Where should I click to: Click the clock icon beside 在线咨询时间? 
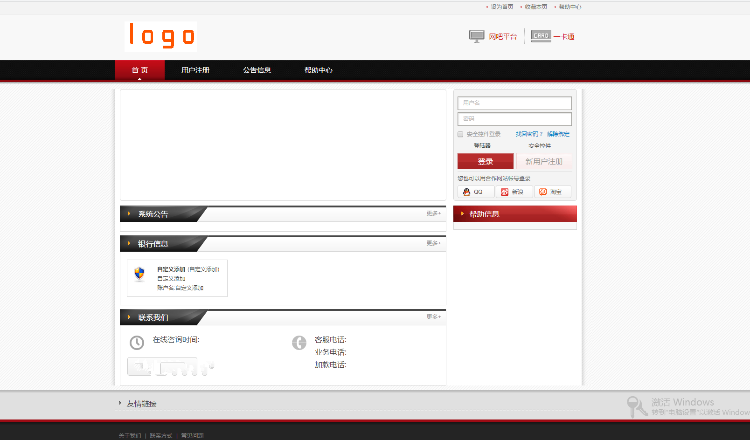click(x=137, y=342)
